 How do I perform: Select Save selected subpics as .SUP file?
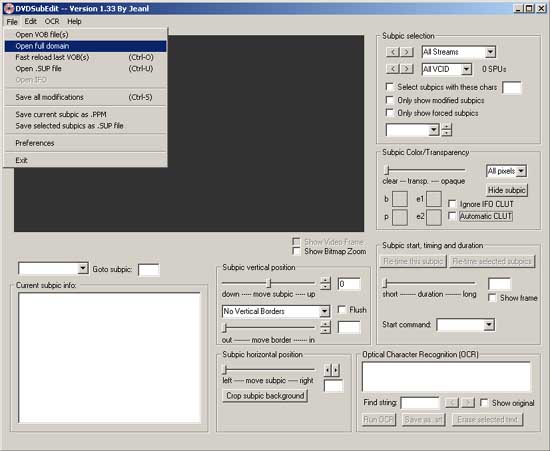click(86, 126)
